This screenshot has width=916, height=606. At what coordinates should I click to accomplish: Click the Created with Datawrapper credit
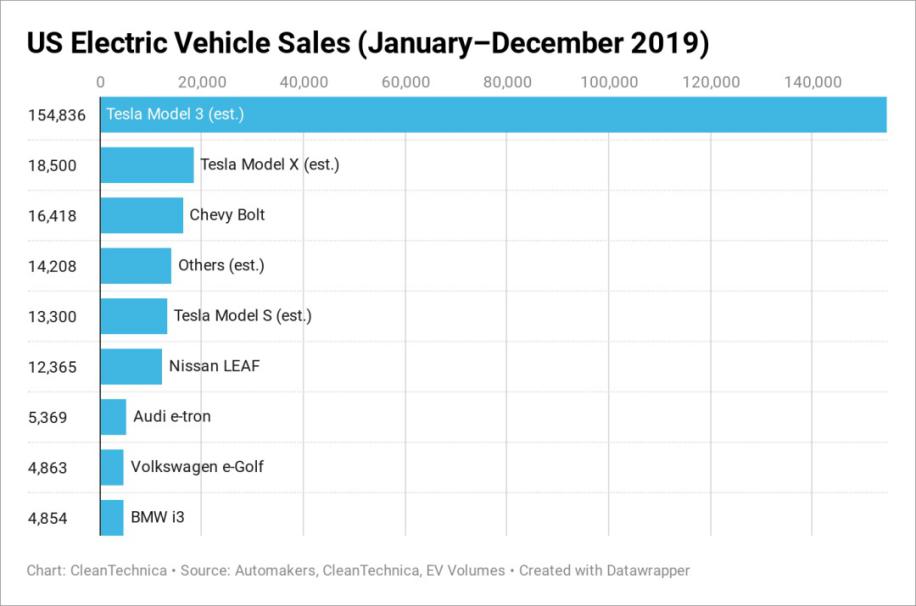(605, 570)
